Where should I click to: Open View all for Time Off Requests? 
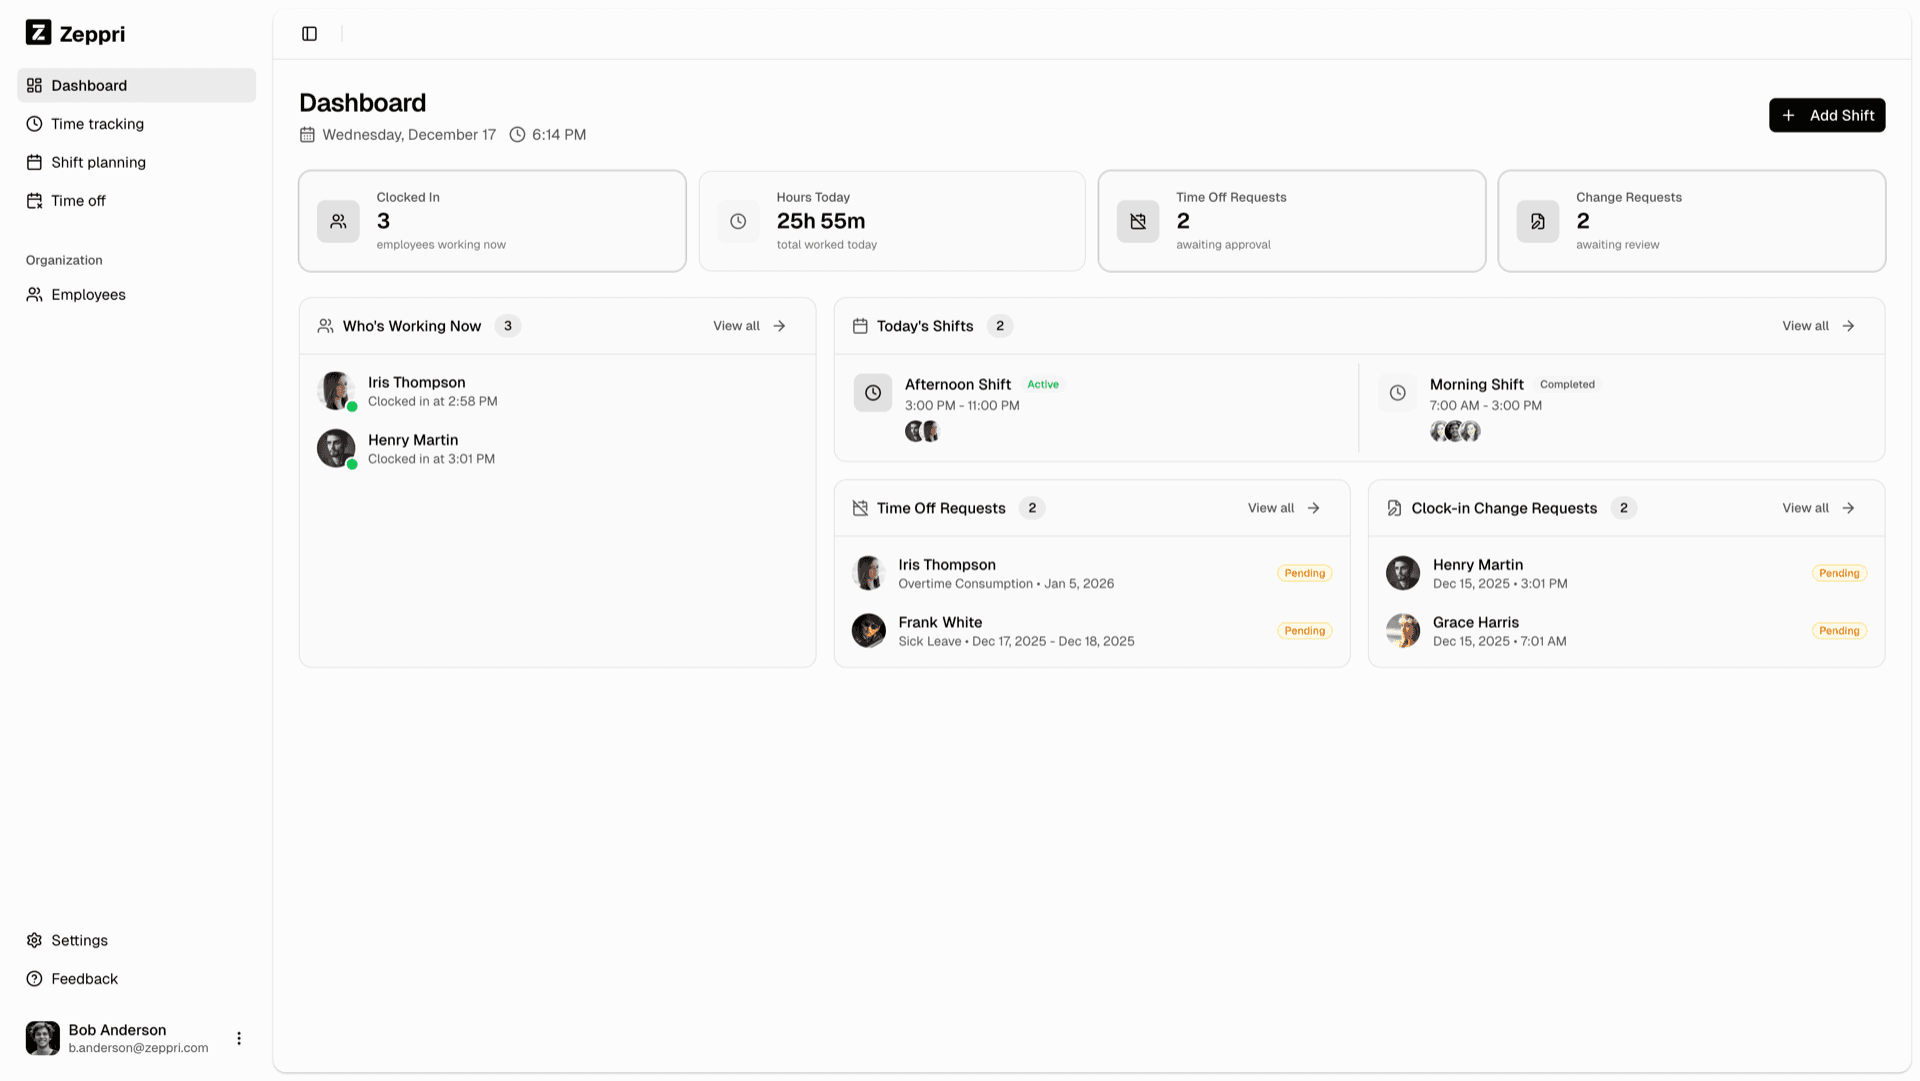[1283, 508]
